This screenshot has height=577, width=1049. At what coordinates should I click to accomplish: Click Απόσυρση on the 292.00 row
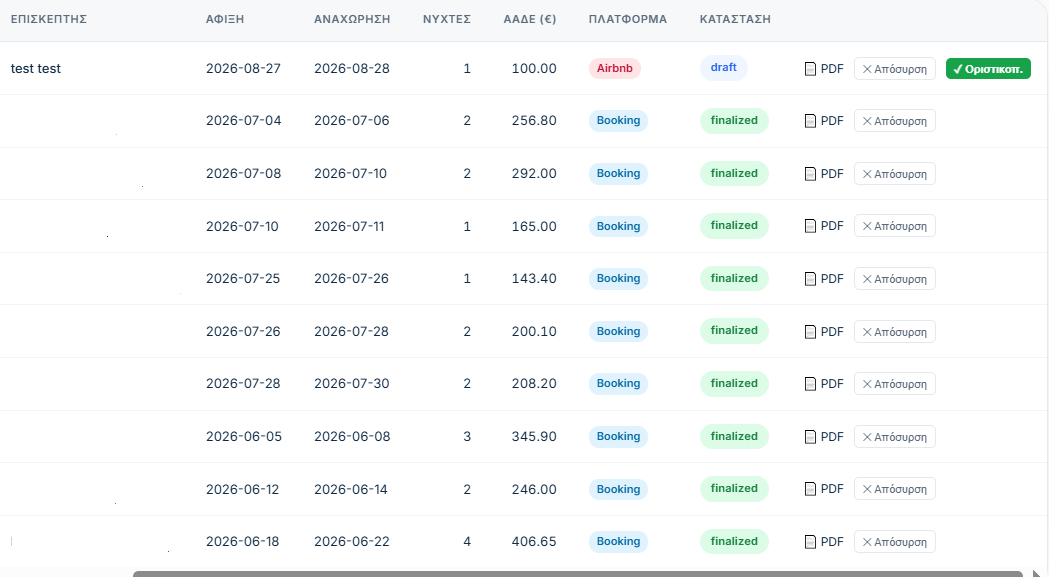[894, 173]
